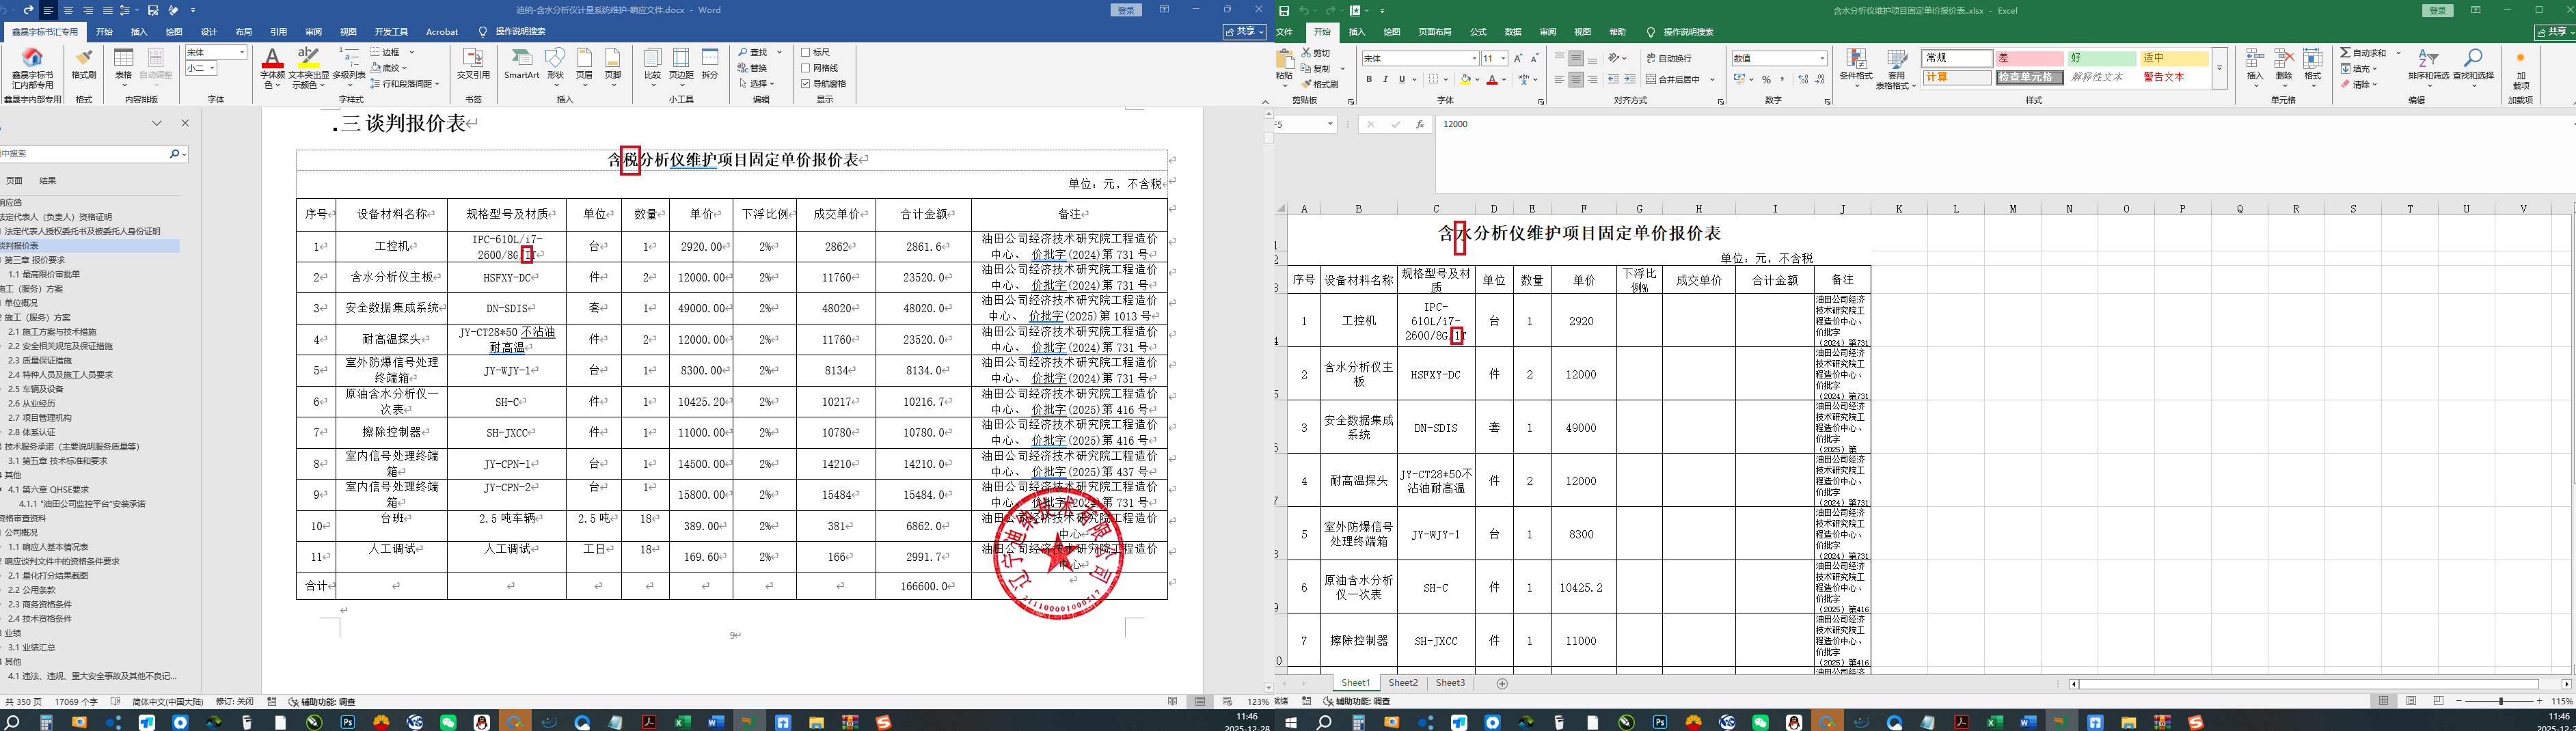This screenshot has width=2576, height=731.
Task: Click the 共享 share button in Word
Action: (x=1245, y=32)
